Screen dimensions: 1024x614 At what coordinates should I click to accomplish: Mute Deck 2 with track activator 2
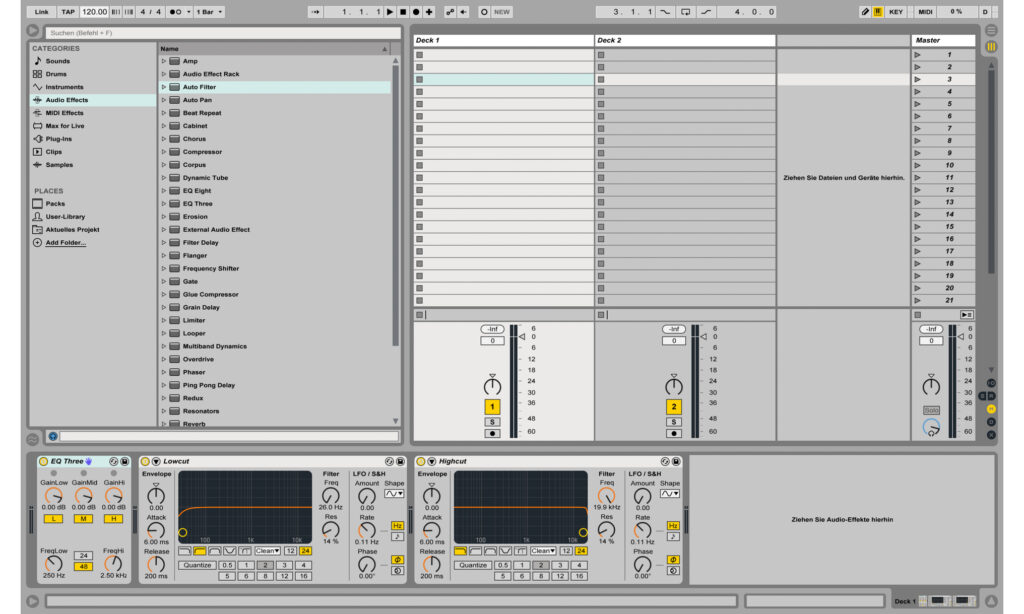674,406
